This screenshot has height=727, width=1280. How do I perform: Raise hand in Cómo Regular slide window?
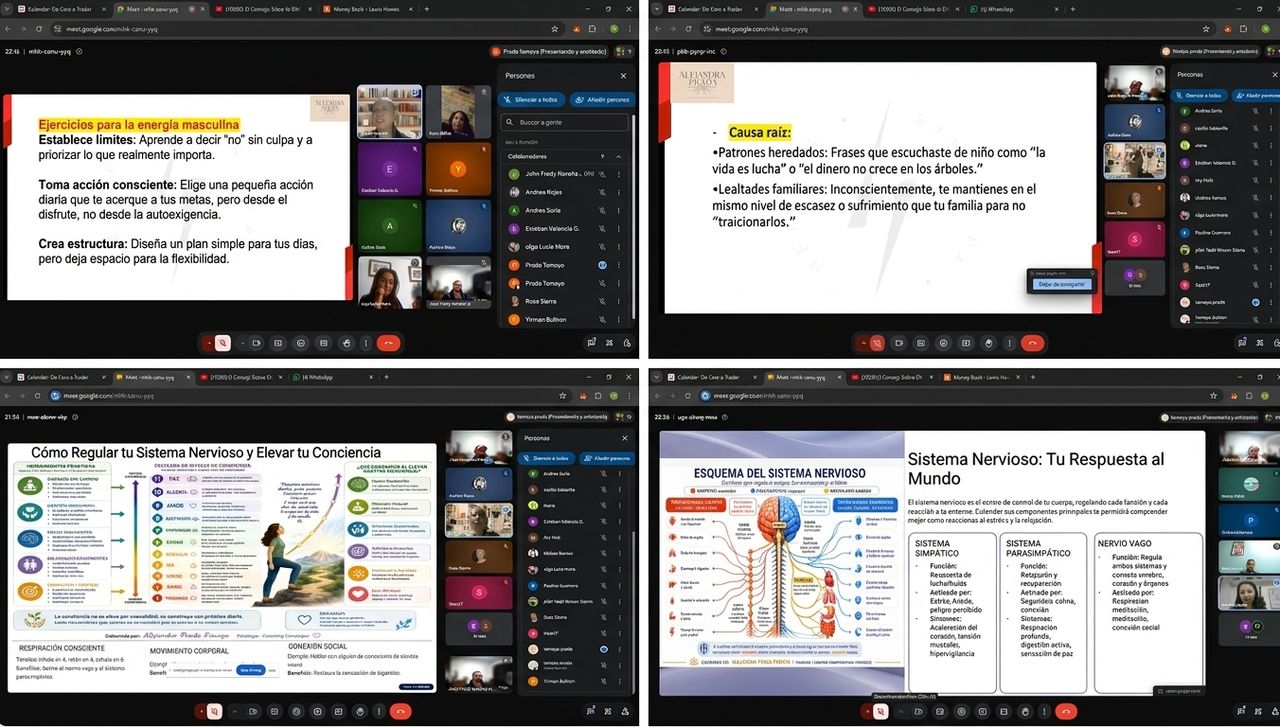click(x=358, y=711)
